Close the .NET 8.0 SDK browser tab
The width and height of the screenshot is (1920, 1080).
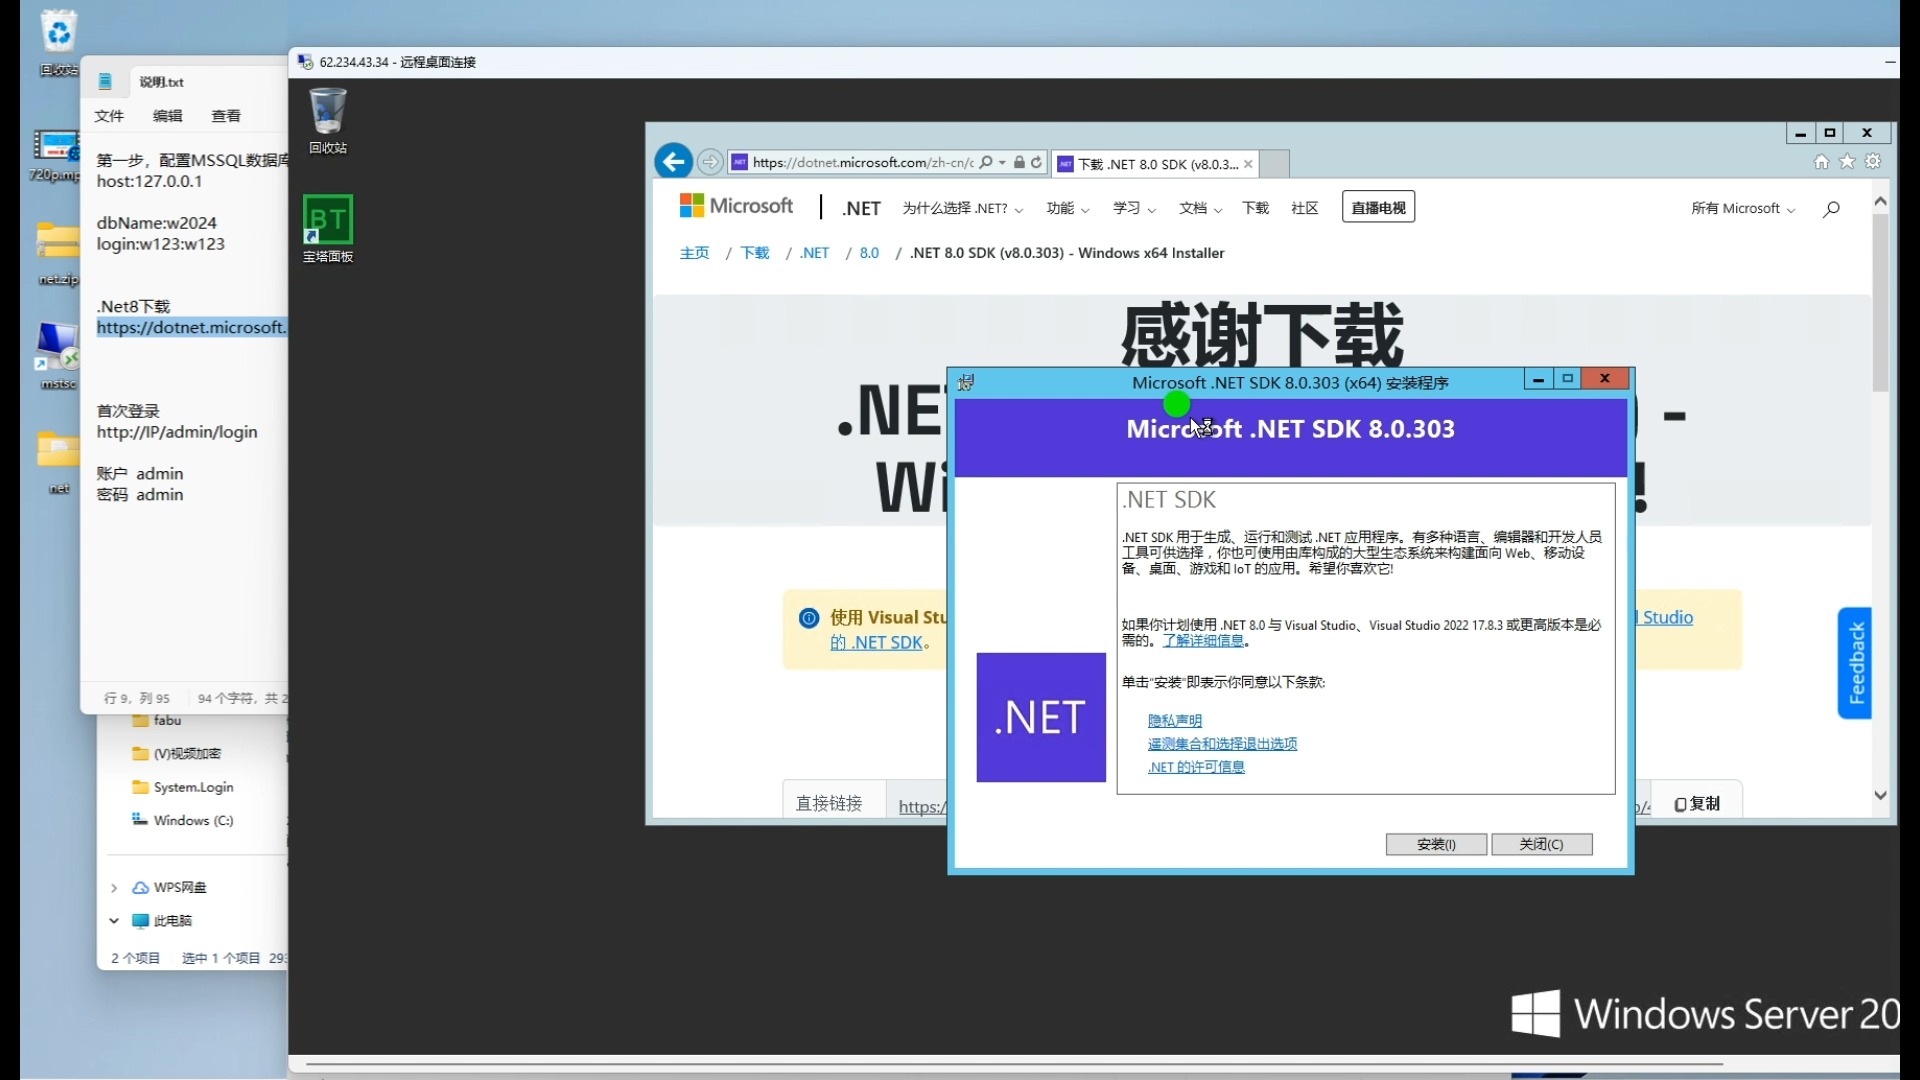click(x=1248, y=164)
